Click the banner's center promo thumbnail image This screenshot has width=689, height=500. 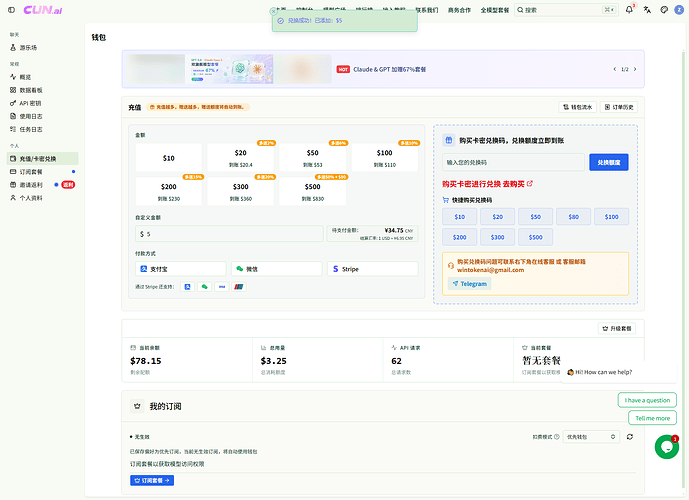click(229, 69)
